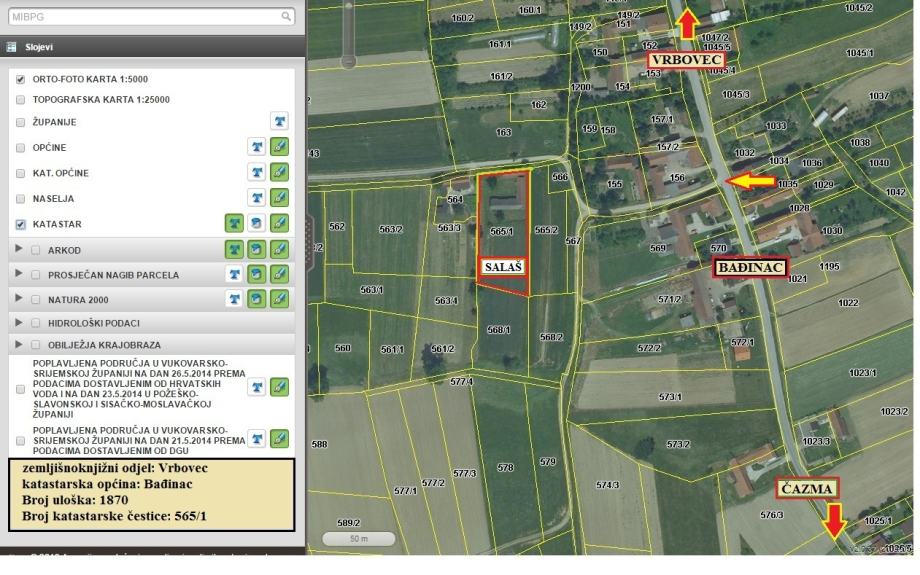Image resolution: width=920 pixels, height=575 pixels.
Task: Click the KATASTAR layer name
Action: (57, 224)
